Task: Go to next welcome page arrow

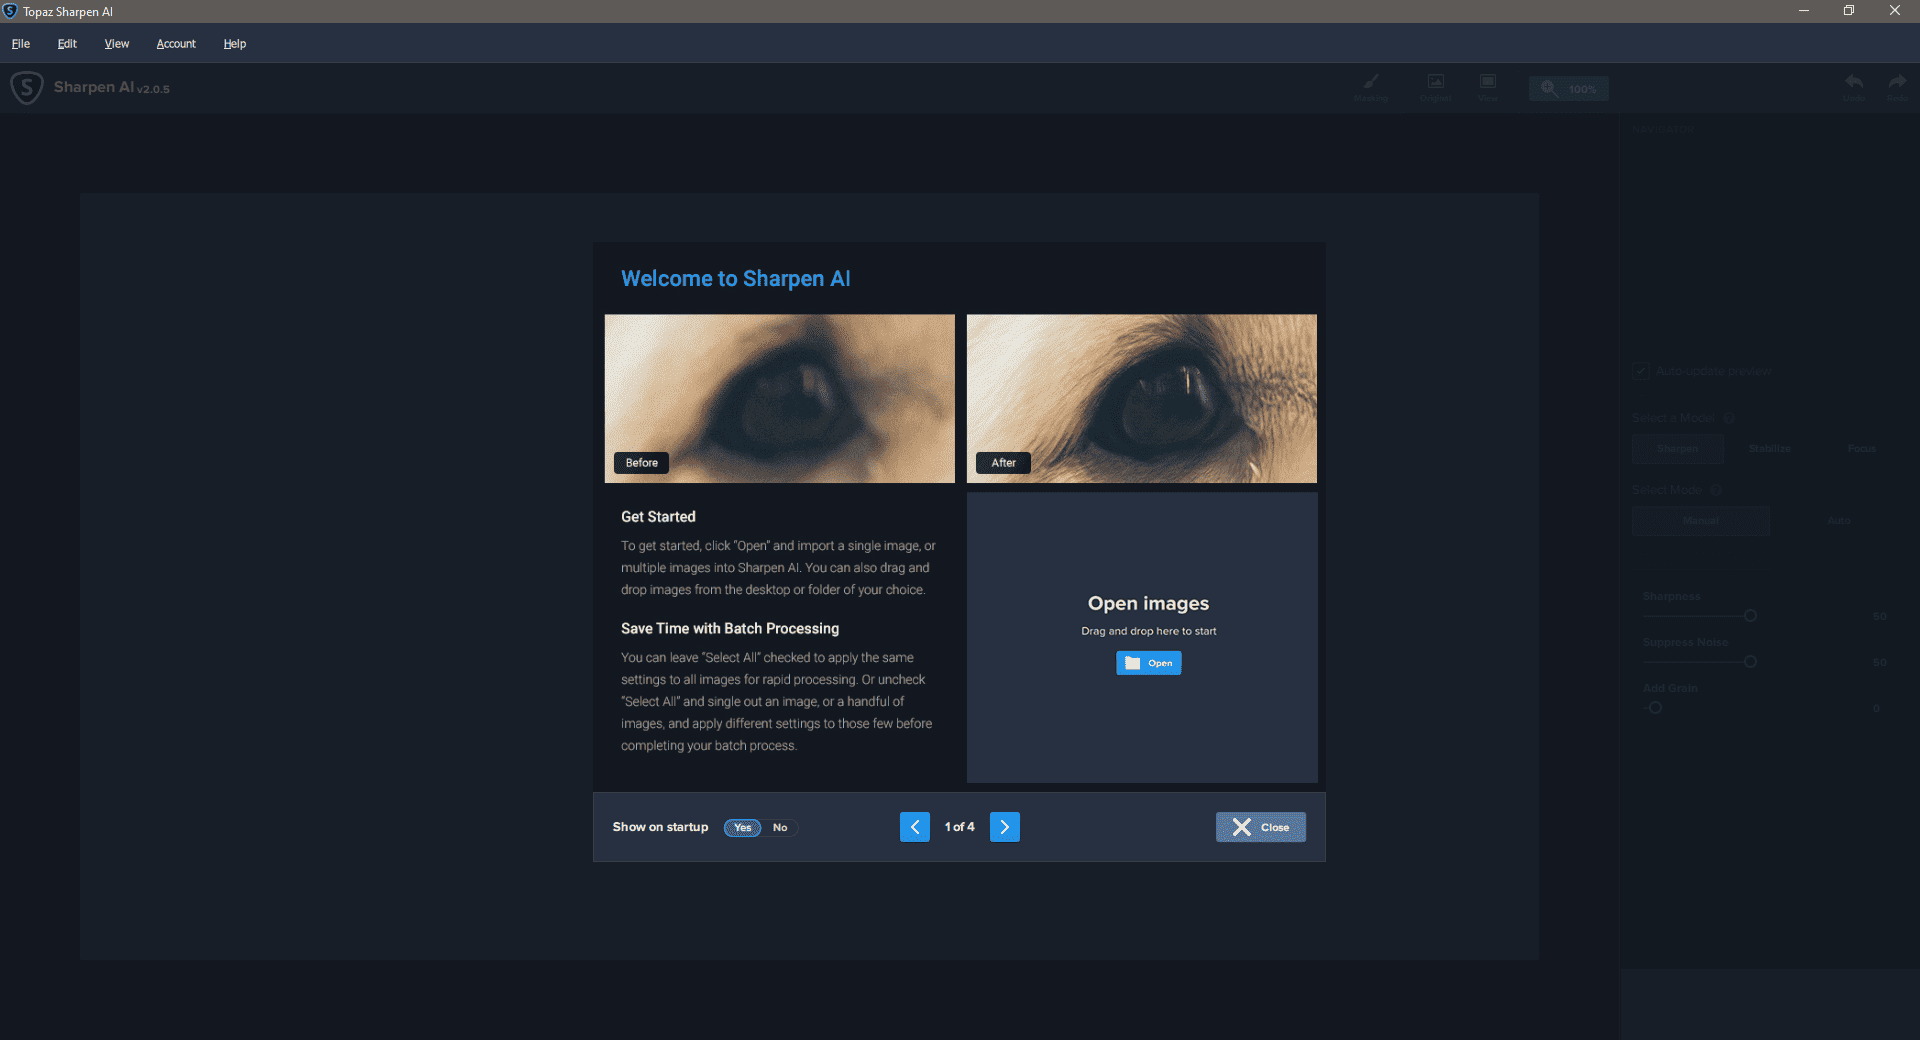Action: [x=1005, y=827]
